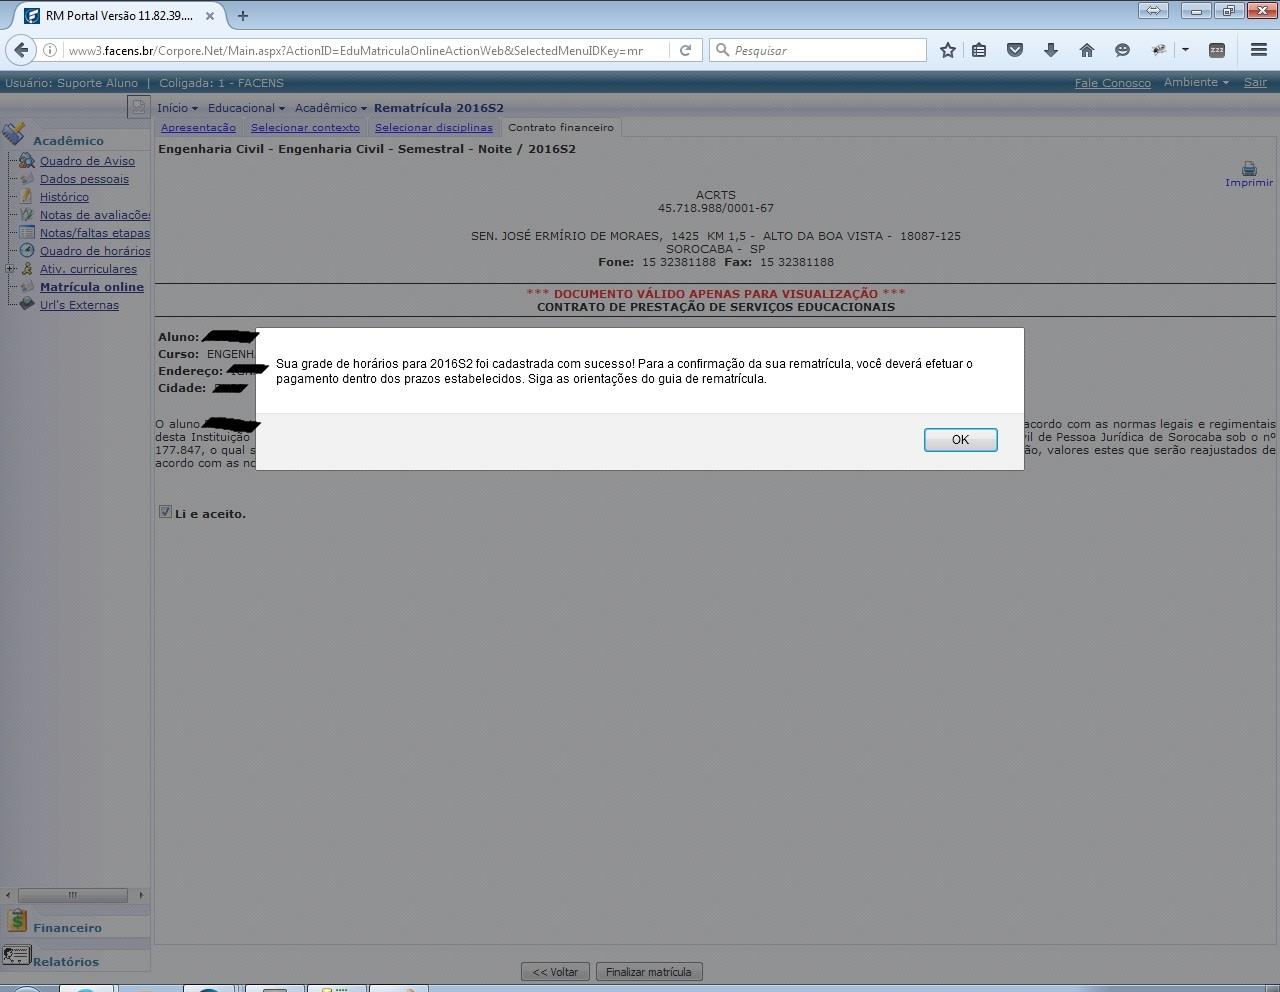Viewport: 1280px width, 992px height.
Task: Click the browser Home icon
Action: point(1086,50)
